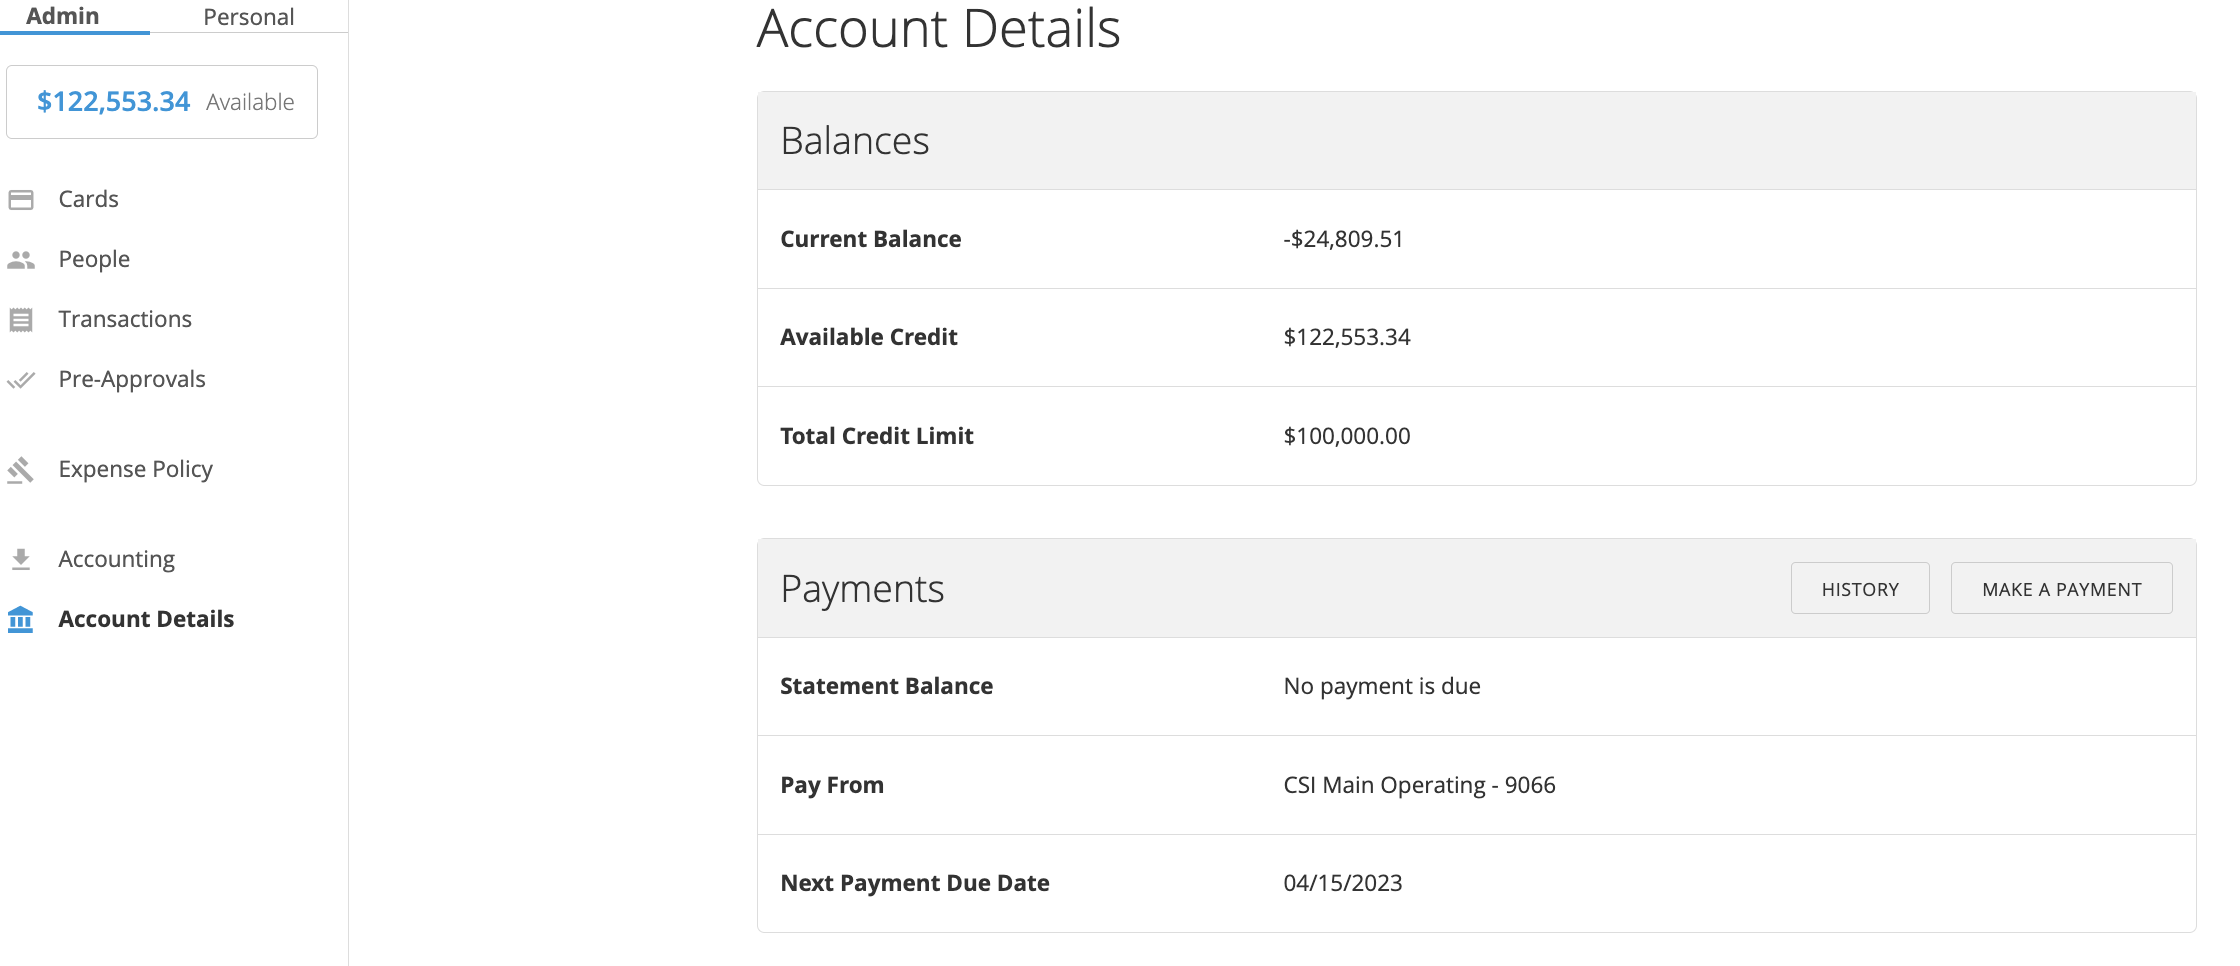Click the Expense Policy gavel icon
The height and width of the screenshot is (966, 2240).
pyautogui.click(x=21, y=470)
